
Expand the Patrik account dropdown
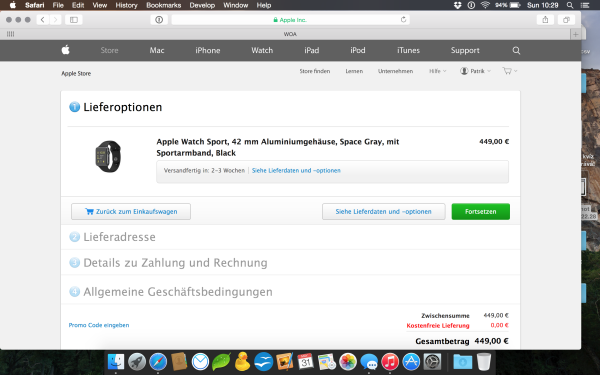[x=475, y=71]
